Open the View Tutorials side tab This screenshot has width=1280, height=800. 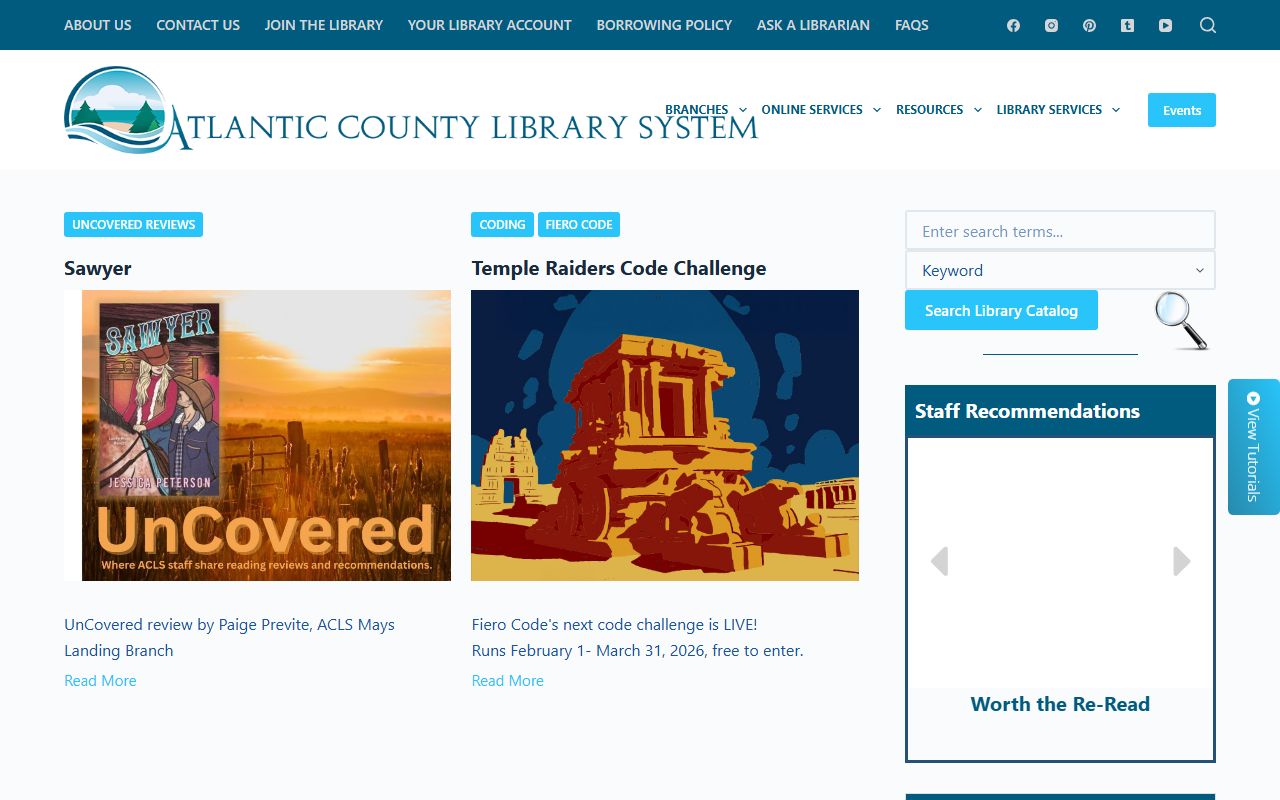tap(1254, 447)
